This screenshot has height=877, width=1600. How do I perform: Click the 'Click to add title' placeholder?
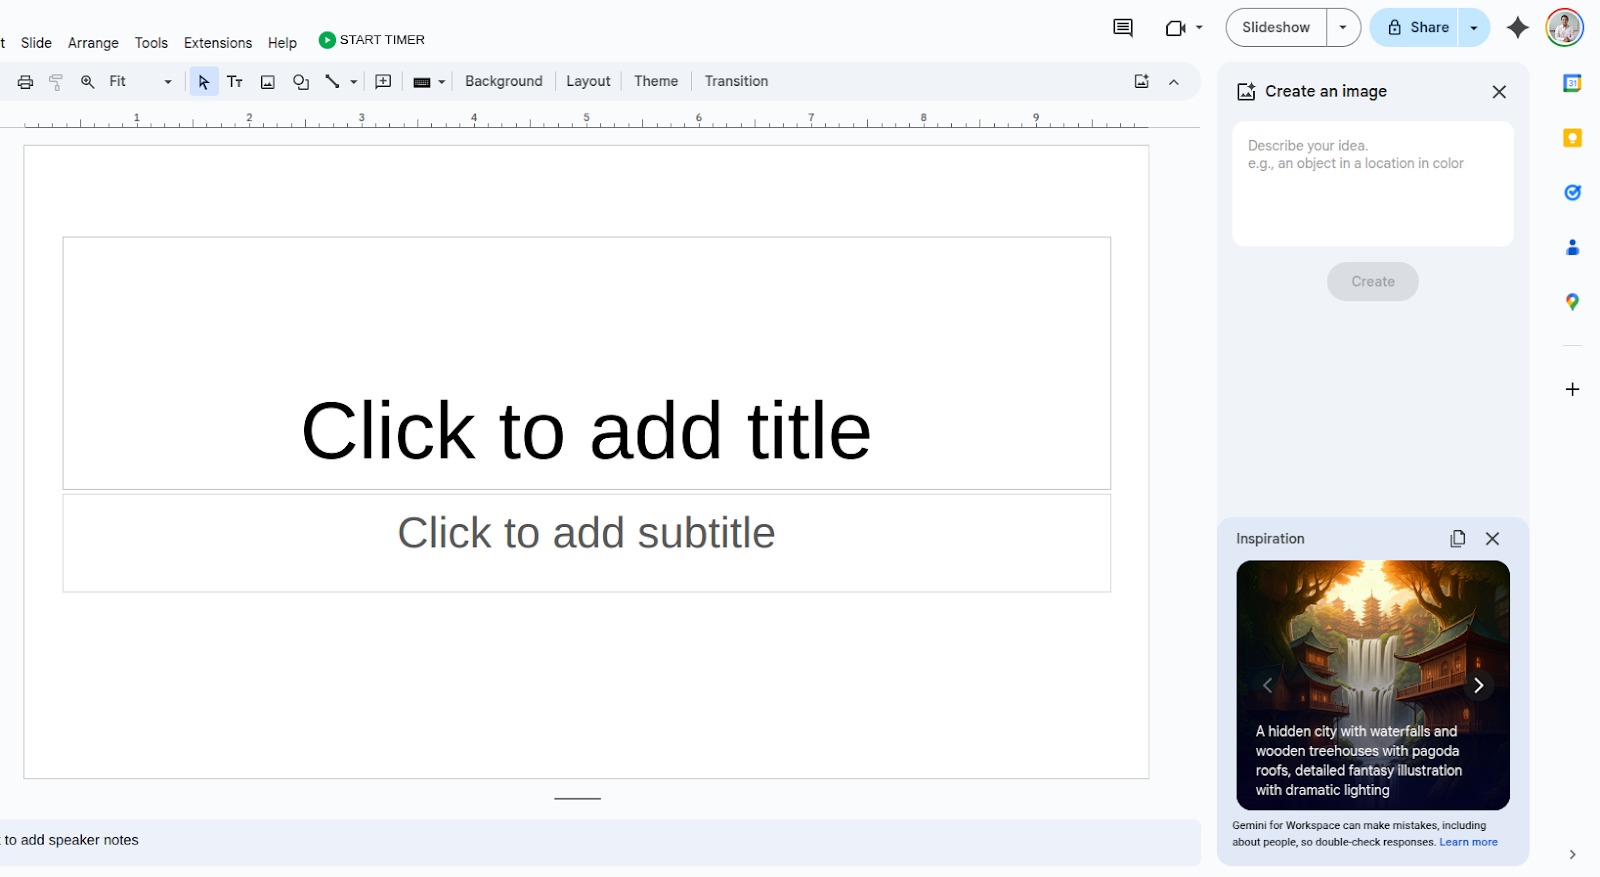(x=586, y=364)
